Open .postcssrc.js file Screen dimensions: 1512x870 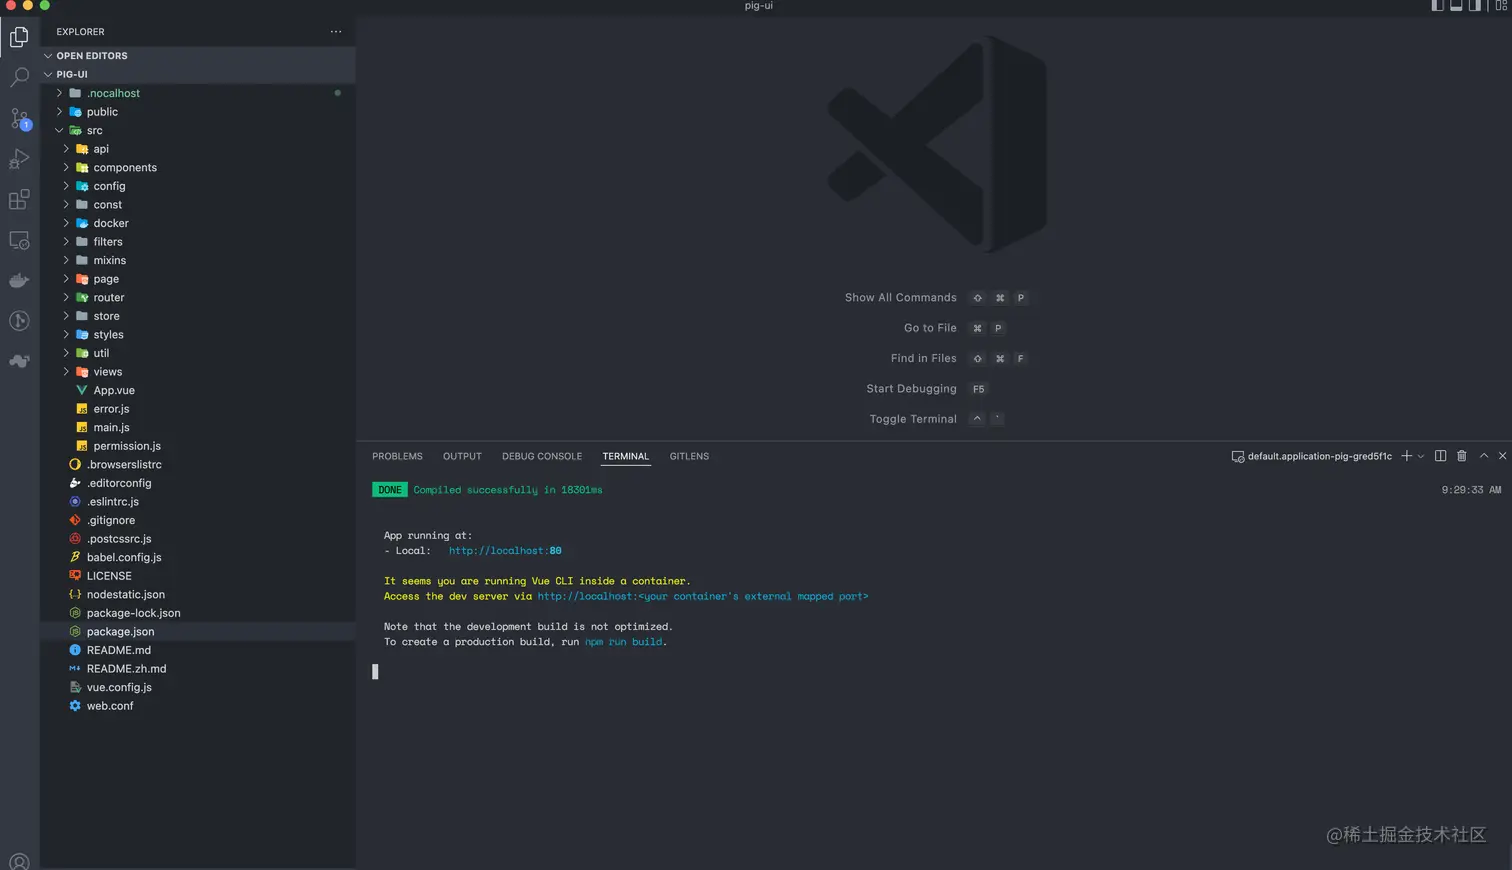(198, 539)
